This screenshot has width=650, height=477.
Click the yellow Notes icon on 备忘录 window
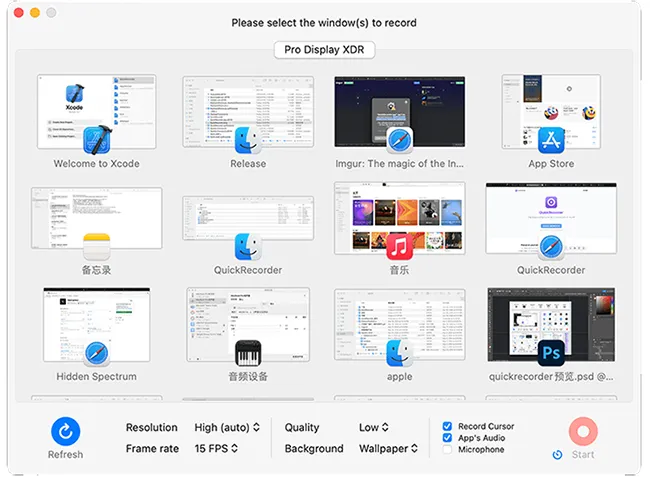pos(97,244)
